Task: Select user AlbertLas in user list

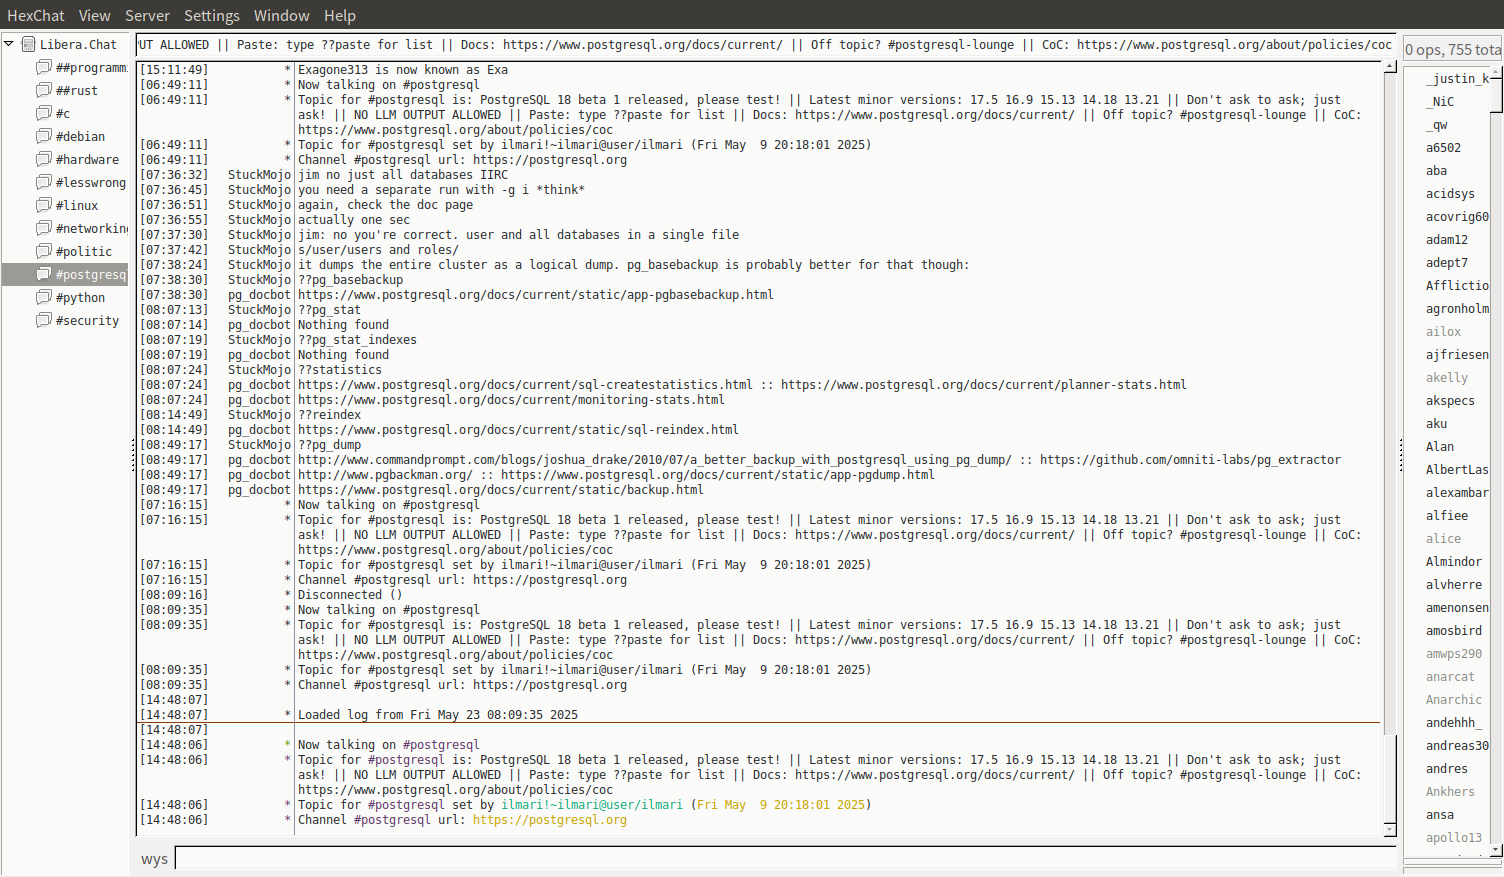Action: click(1456, 469)
